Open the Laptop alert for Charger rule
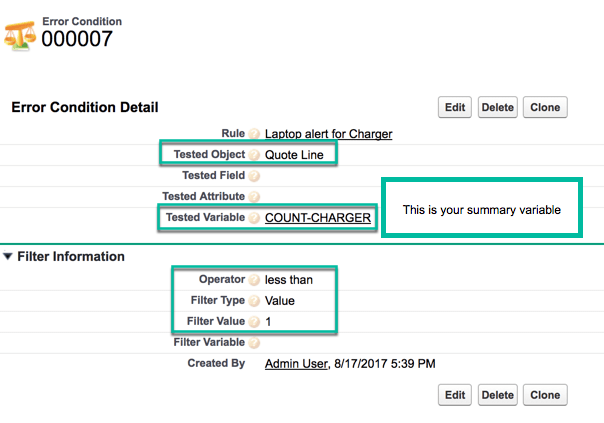Viewport: 604px width, 423px height. [328, 134]
